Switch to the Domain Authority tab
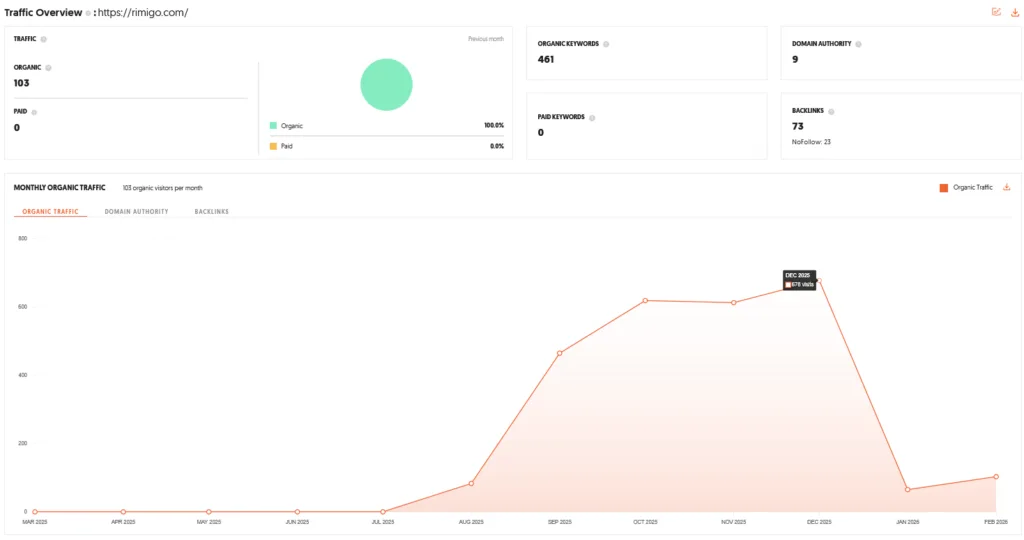Viewport: 1024px width, 540px height. pos(136,212)
